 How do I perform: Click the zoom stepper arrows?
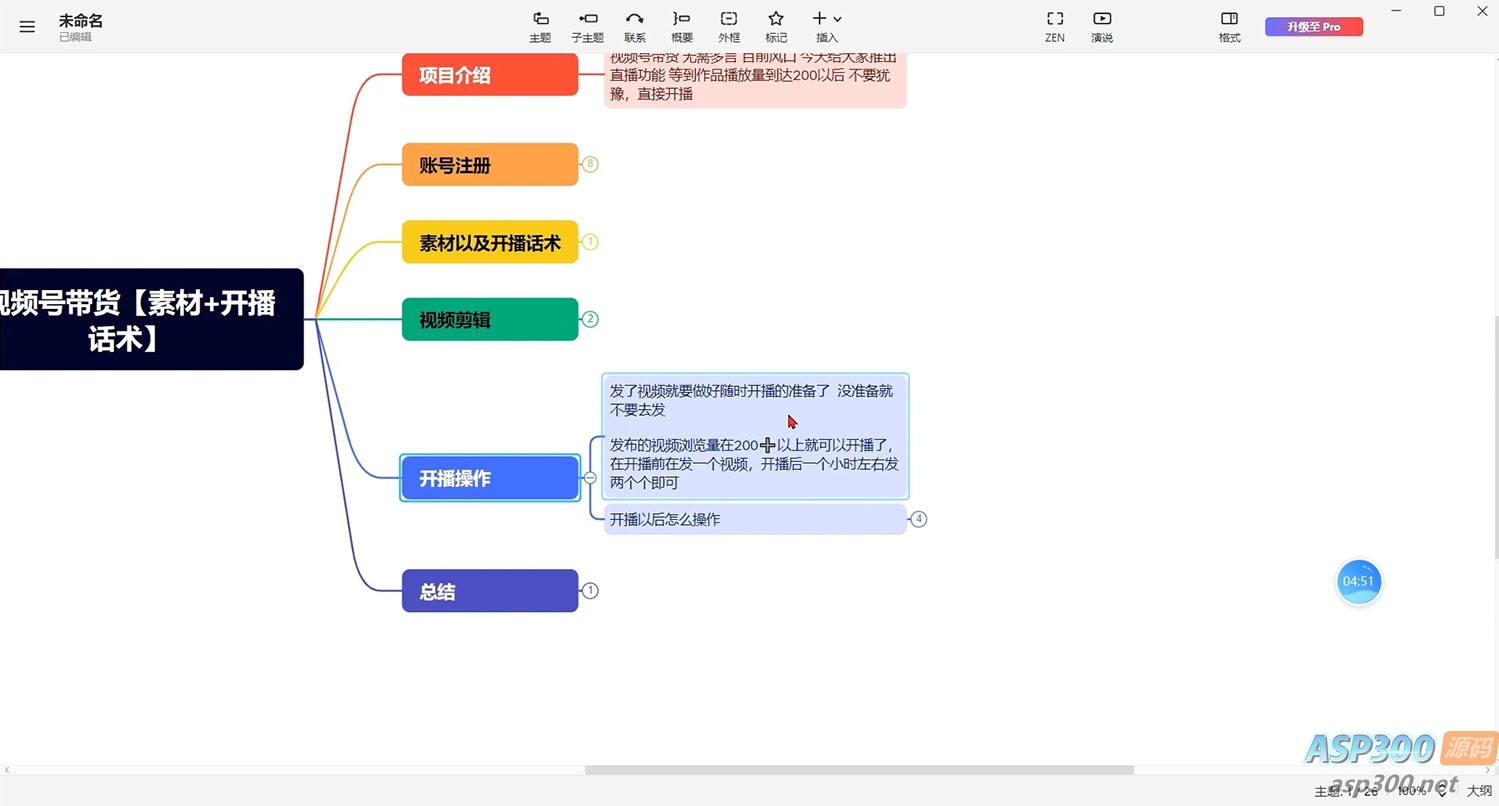click(1442, 791)
